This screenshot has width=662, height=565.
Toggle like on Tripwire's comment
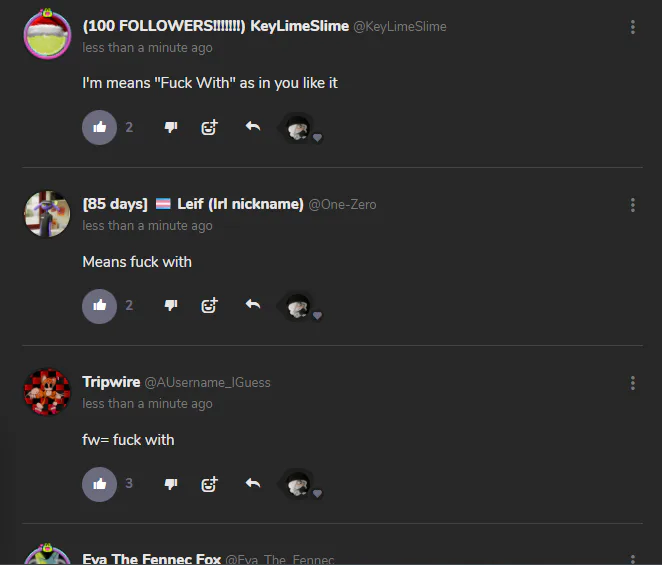point(99,484)
